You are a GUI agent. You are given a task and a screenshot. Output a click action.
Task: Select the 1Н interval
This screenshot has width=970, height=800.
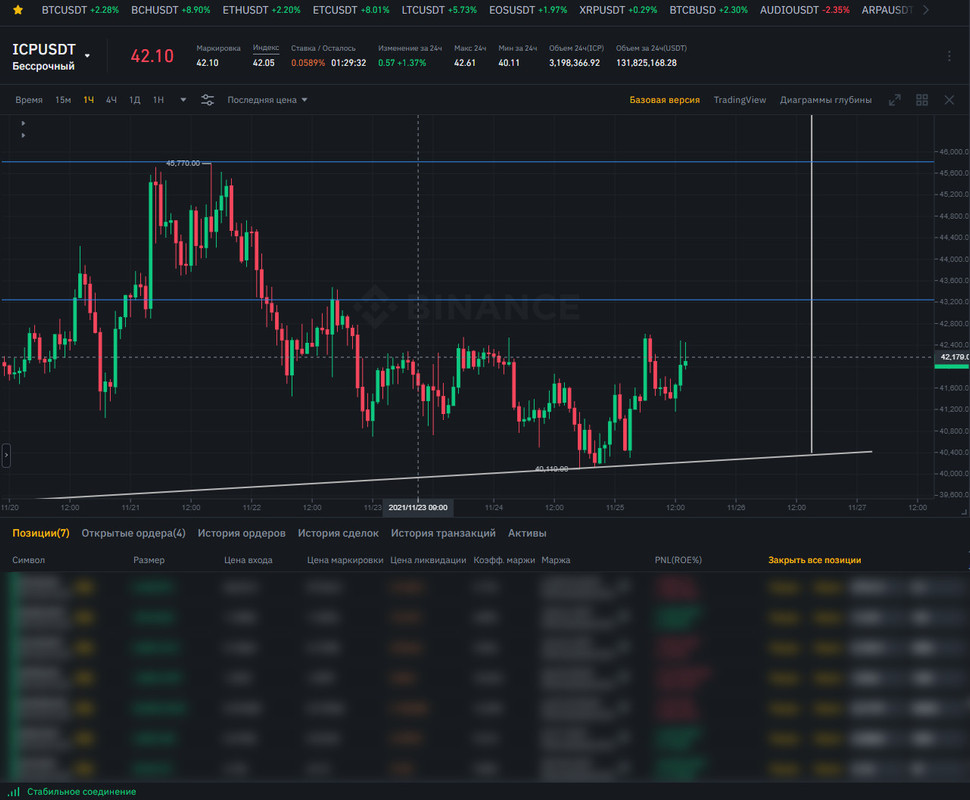(158, 100)
